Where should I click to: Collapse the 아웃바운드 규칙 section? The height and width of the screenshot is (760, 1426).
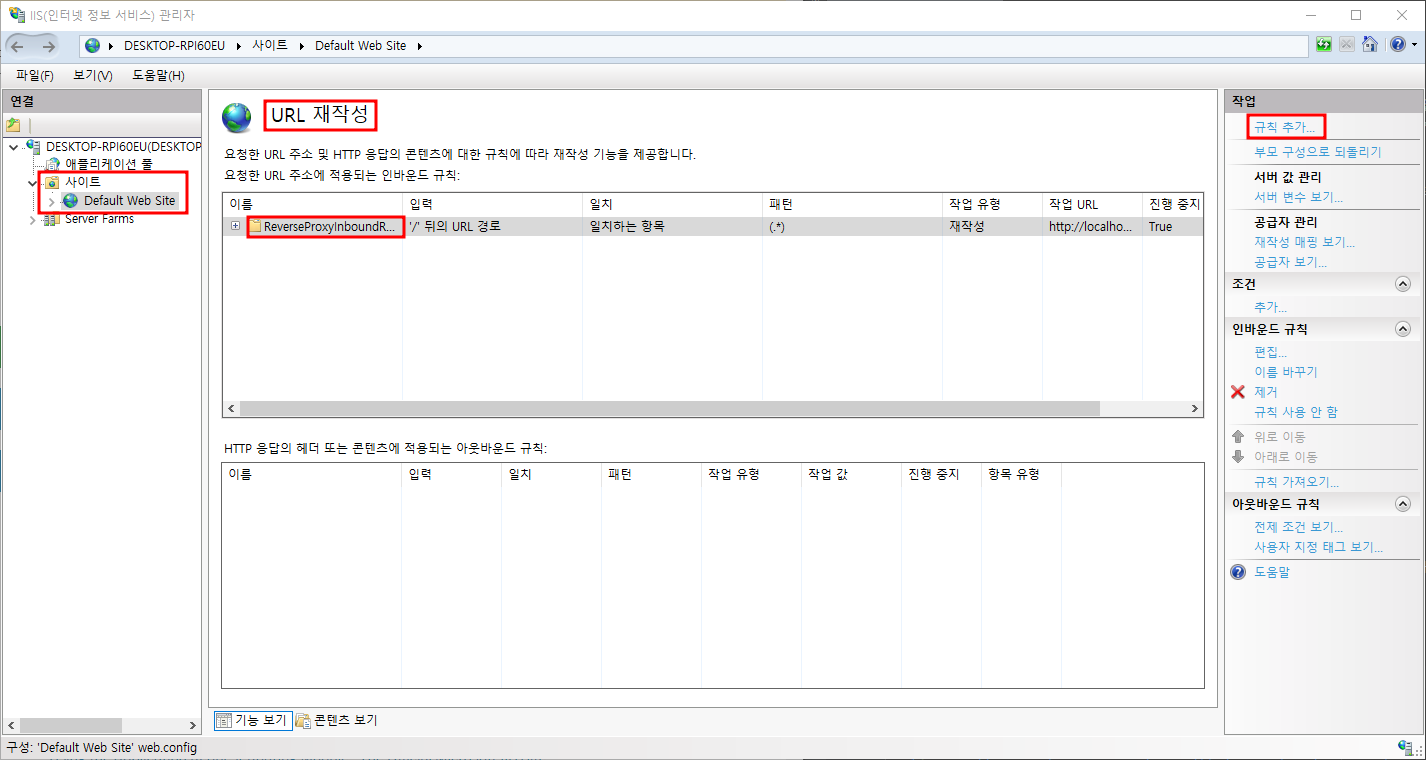pos(1402,504)
